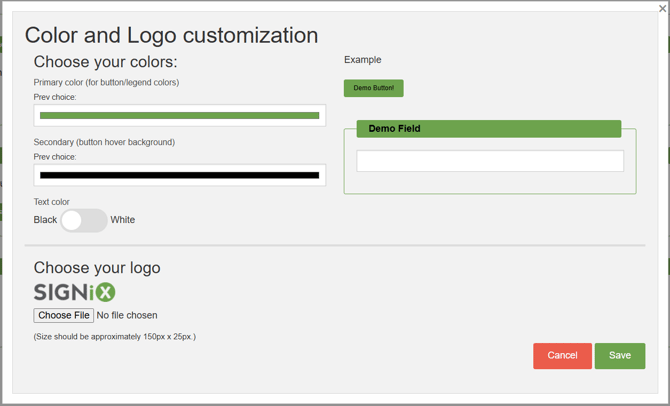Toggle the text color switch

click(83, 220)
